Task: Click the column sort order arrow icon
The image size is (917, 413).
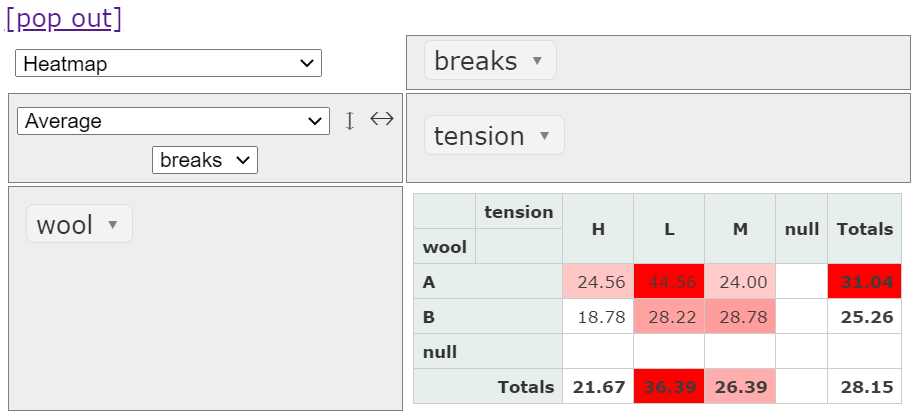Action: click(x=381, y=119)
